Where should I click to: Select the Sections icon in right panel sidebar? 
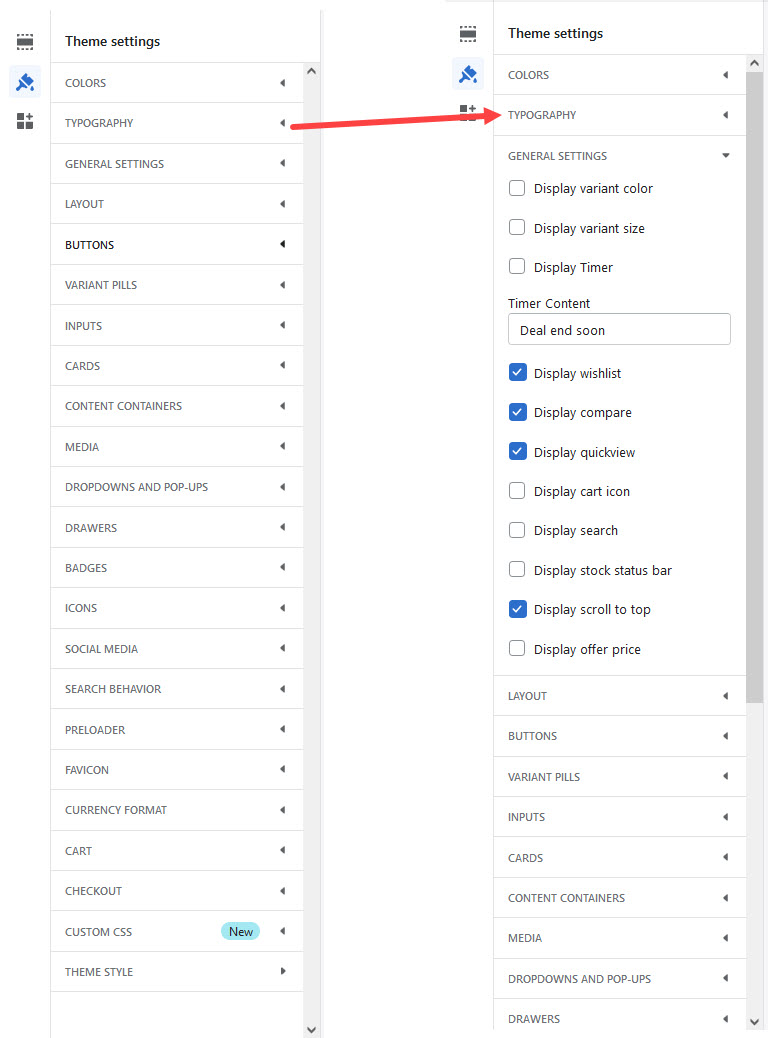[x=467, y=33]
